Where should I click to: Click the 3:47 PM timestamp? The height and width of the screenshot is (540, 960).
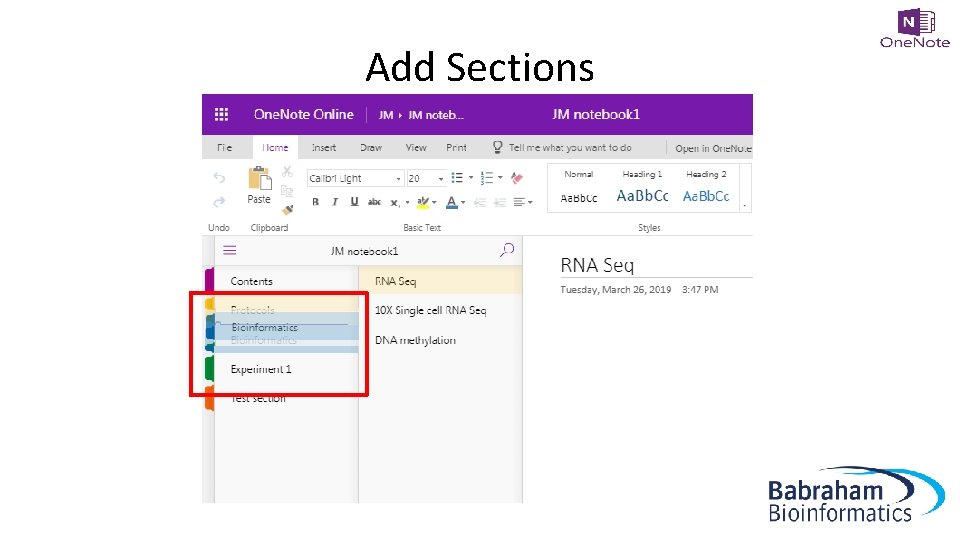[x=700, y=290]
